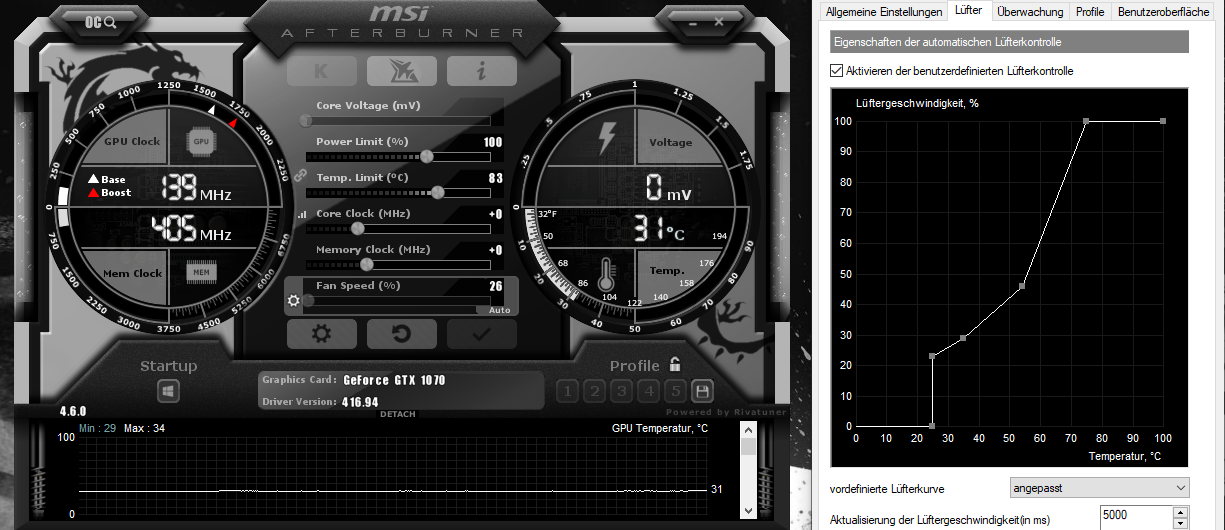
Task: Toggle the Startup Windows logo button
Action: click(168, 392)
